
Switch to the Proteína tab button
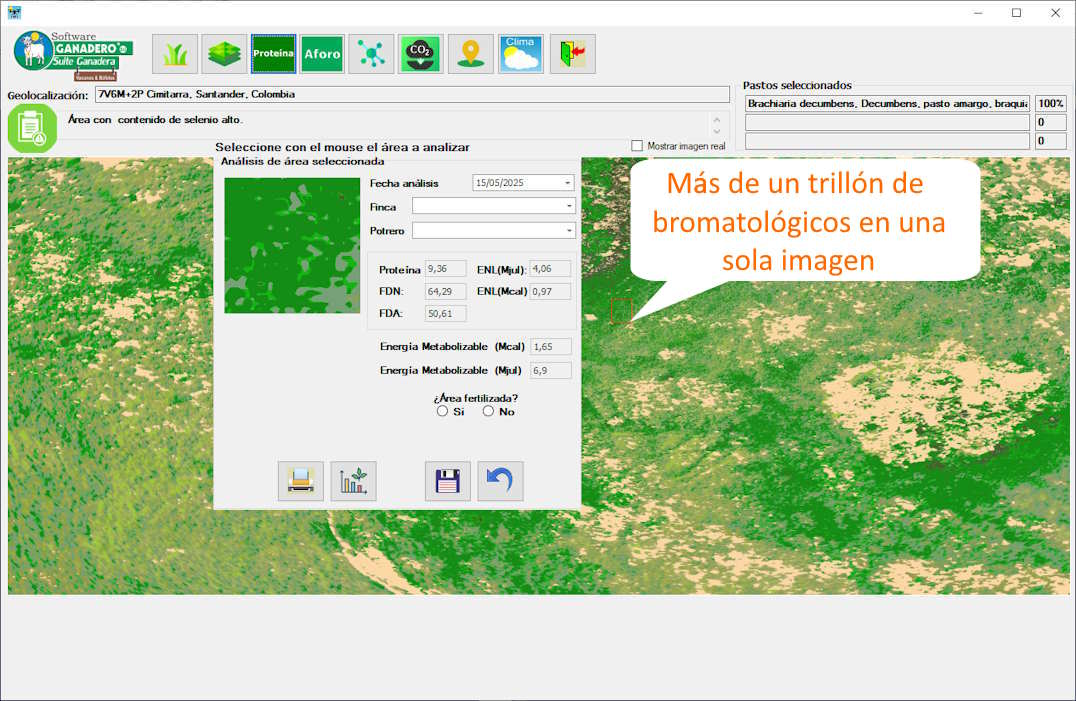click(x=273, y=54)
